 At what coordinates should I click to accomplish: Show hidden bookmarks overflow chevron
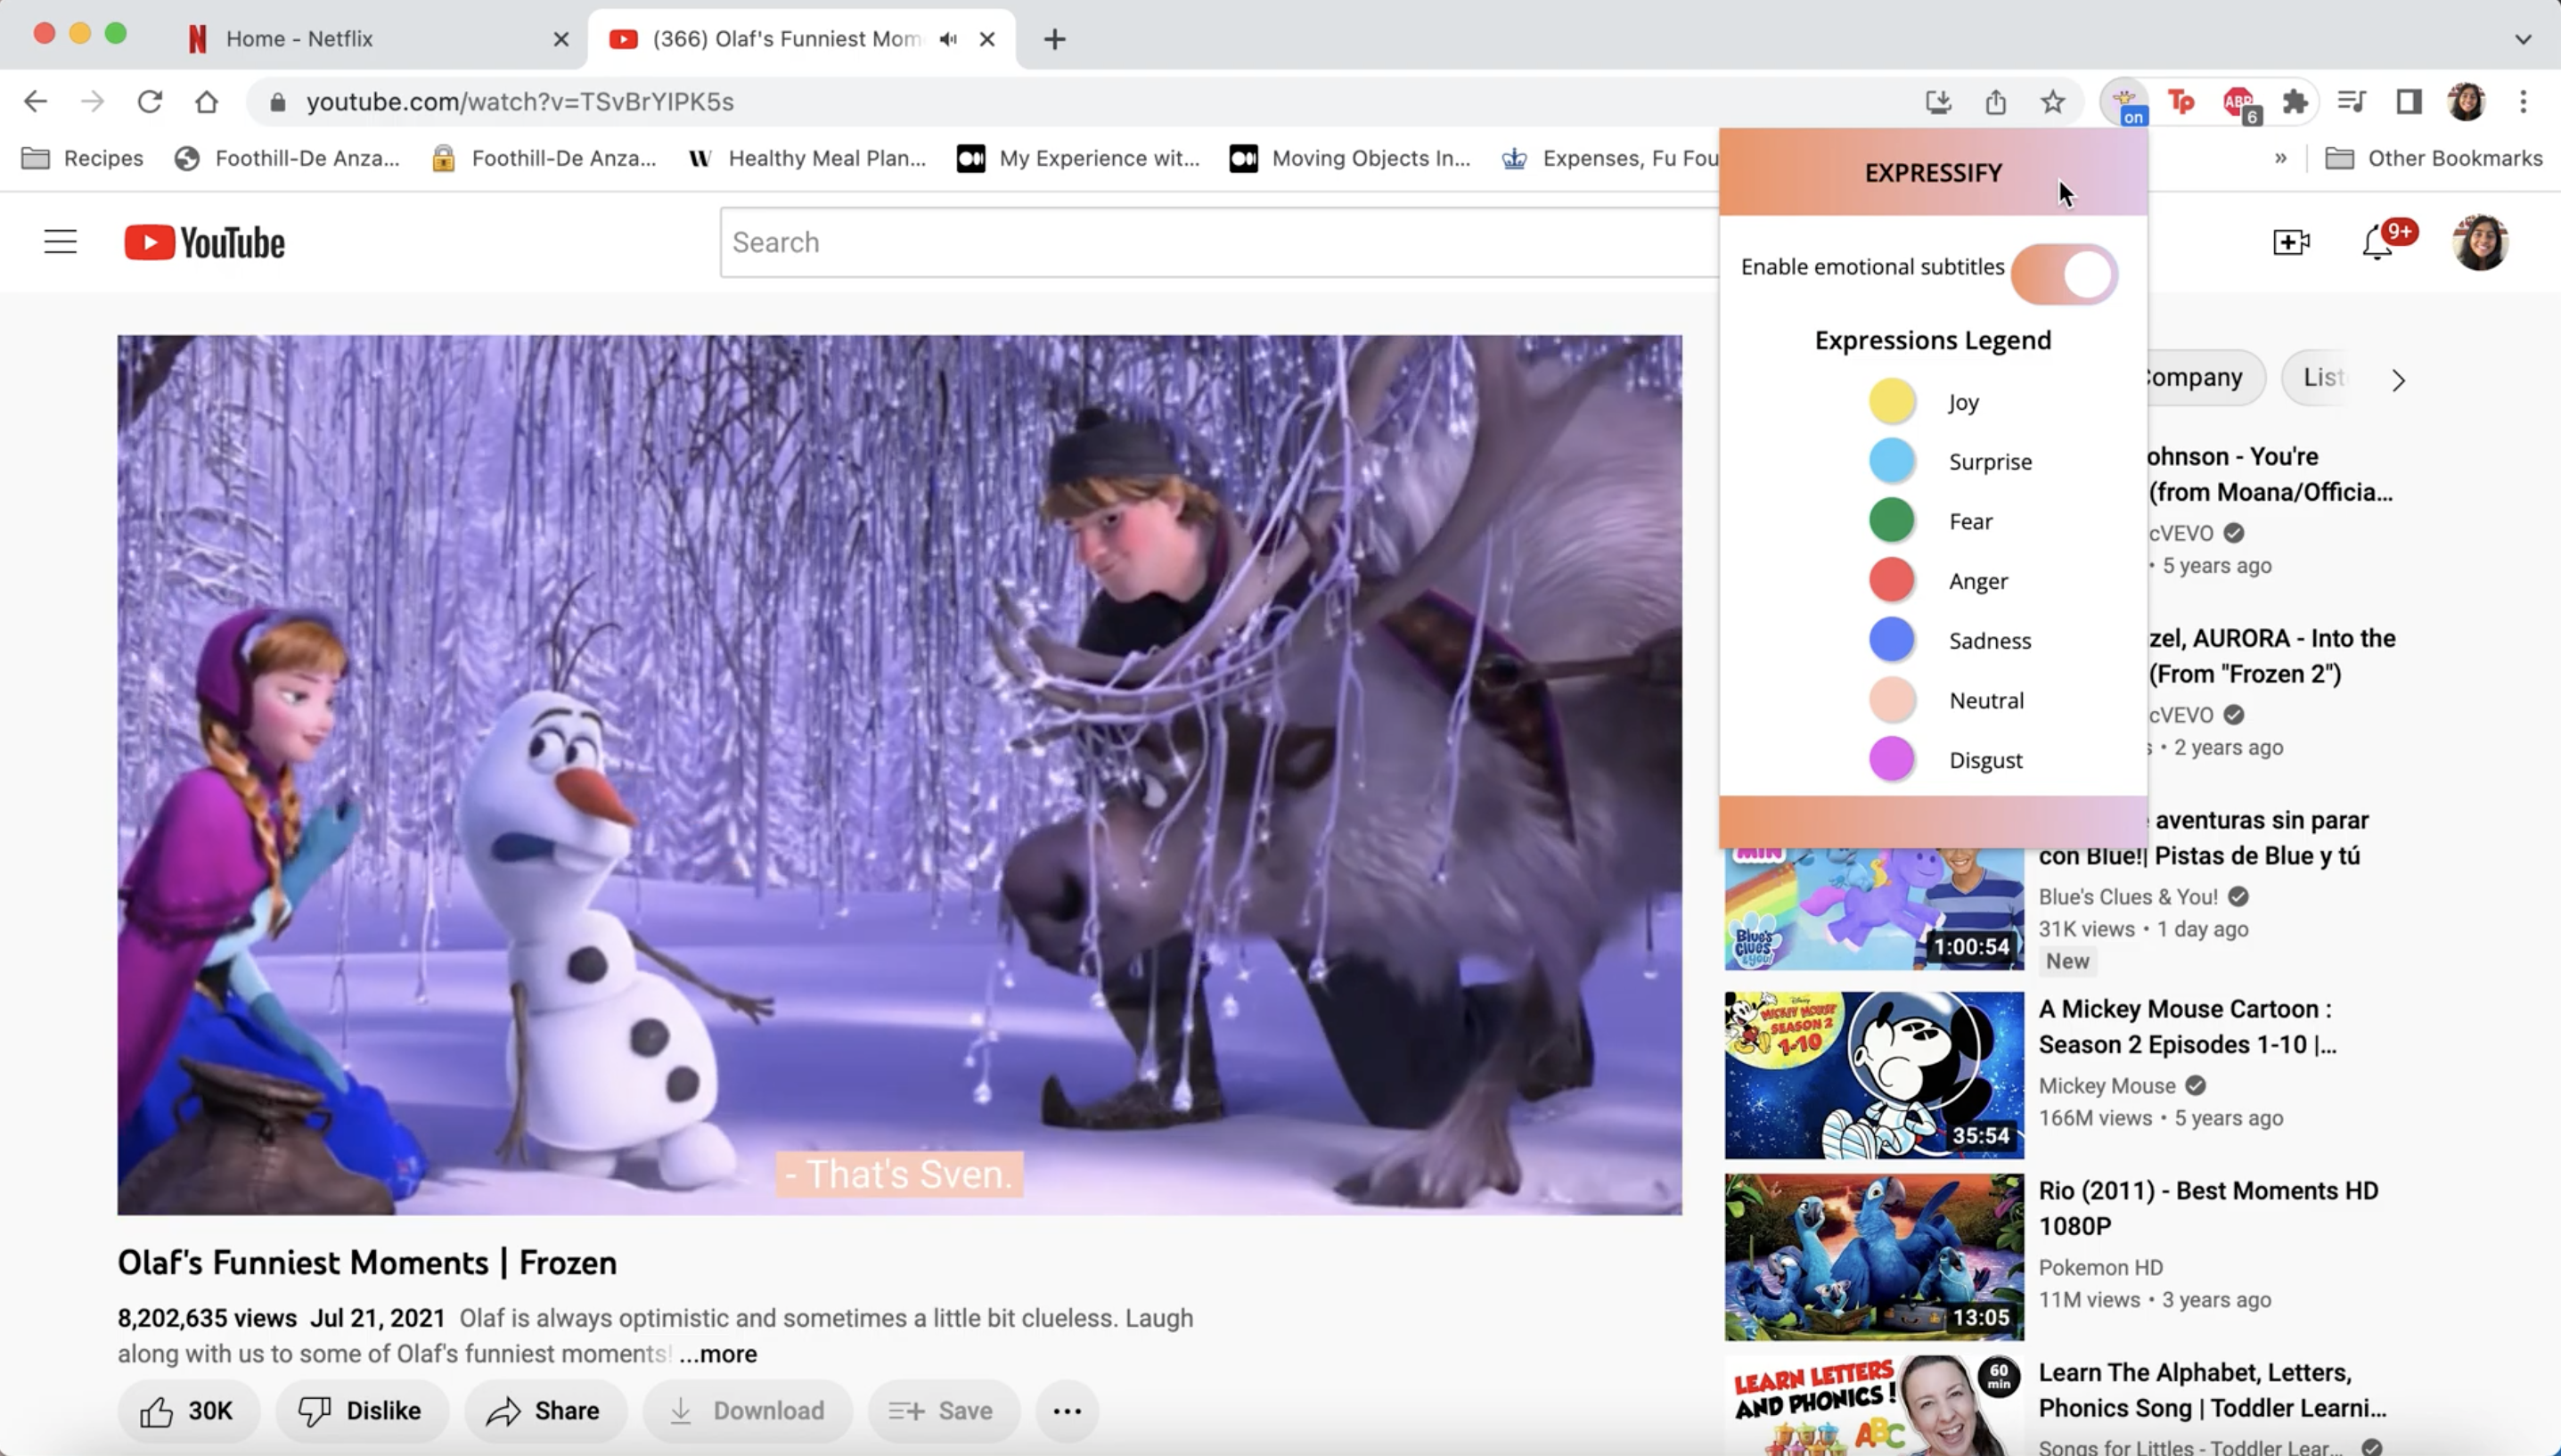pyautogui.click(x=2280, y=158)
